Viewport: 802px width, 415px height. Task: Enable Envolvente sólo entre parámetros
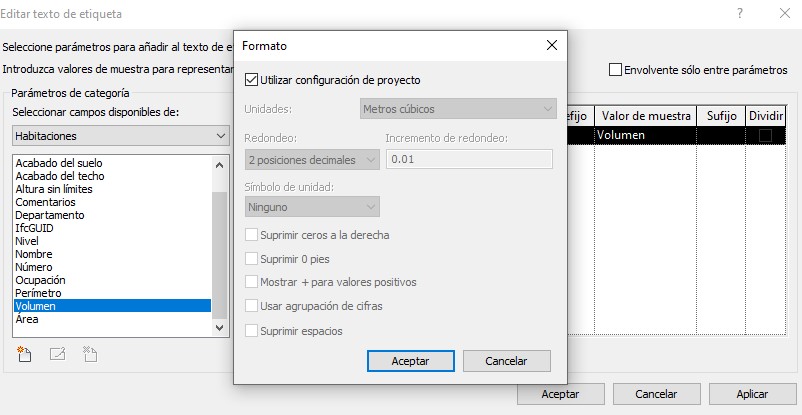point(615,70)
